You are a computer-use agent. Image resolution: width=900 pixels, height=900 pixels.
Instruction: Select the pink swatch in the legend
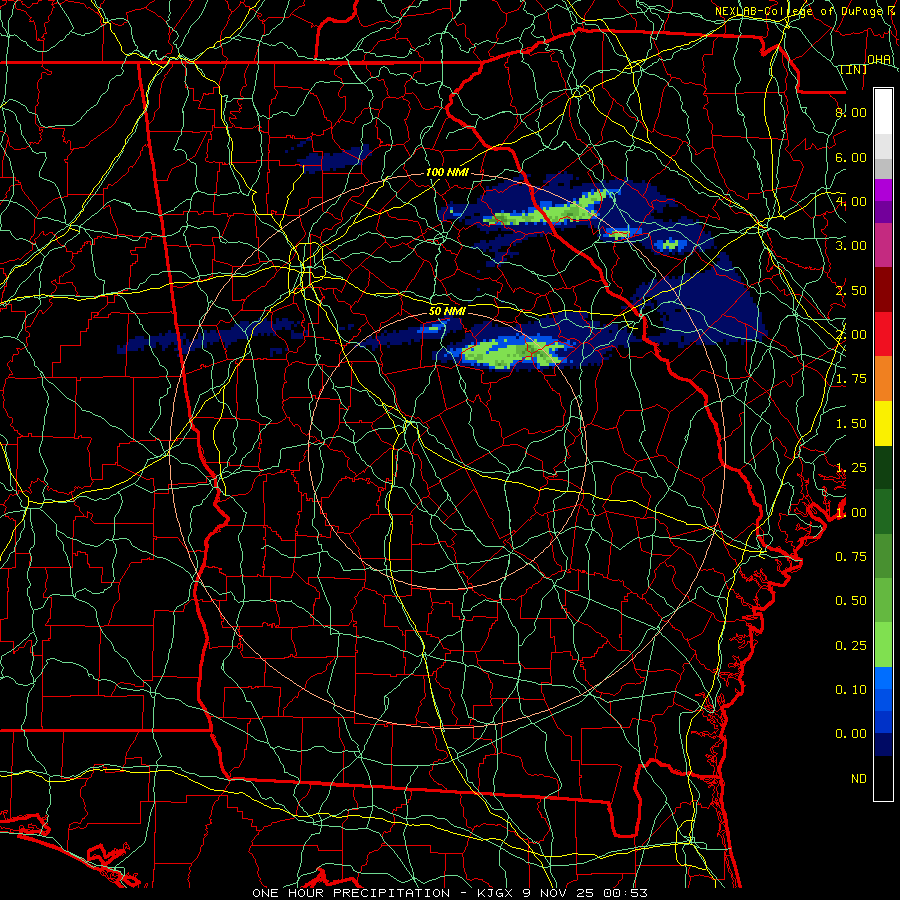point(883,245)
